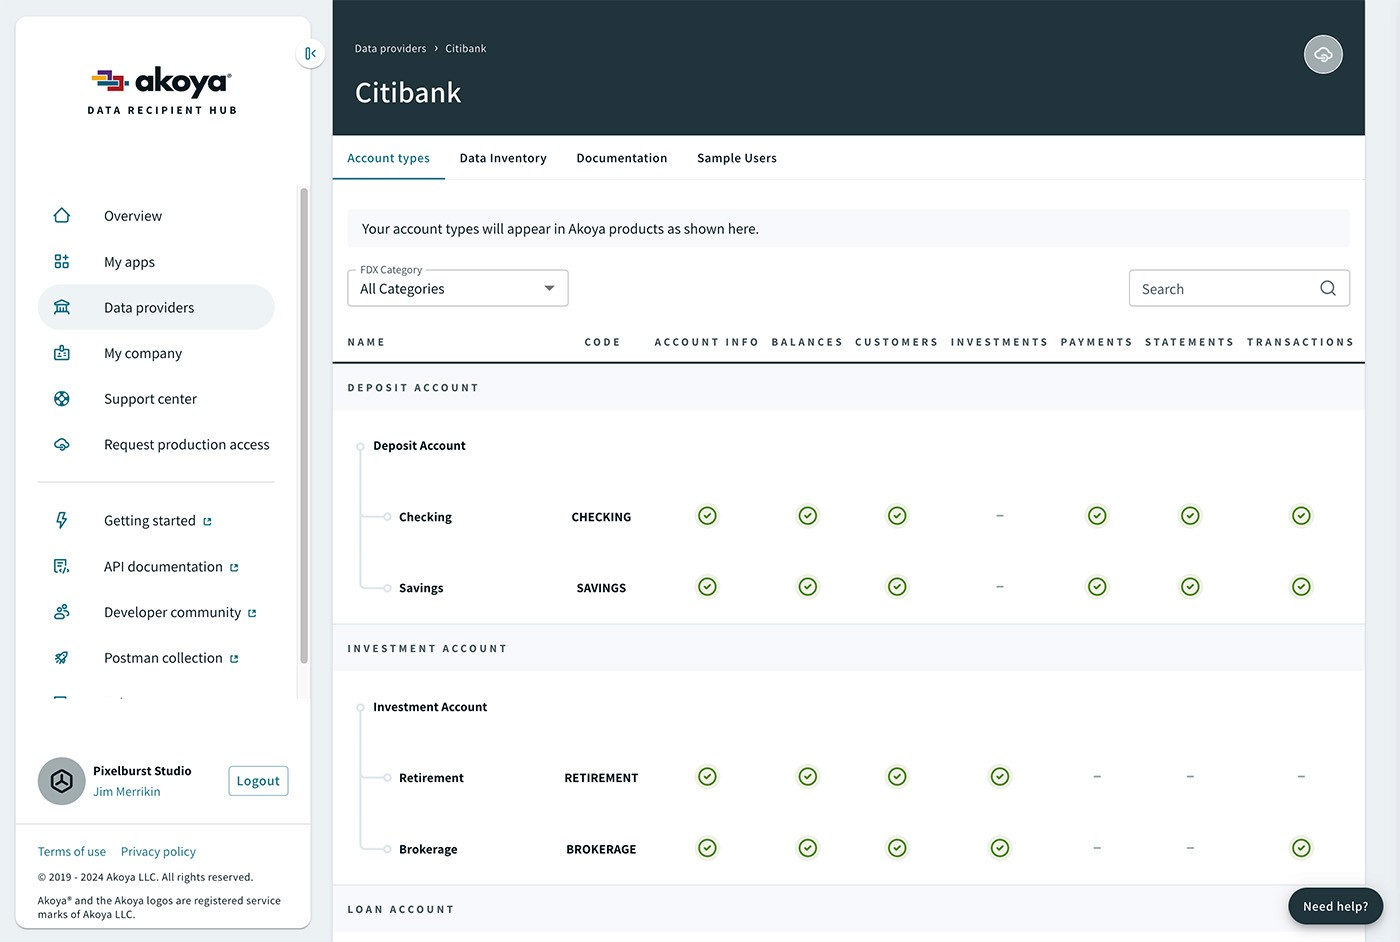1400x942 pixels.
Task: Click the Retirement tree row
Action: coord(848,778)
